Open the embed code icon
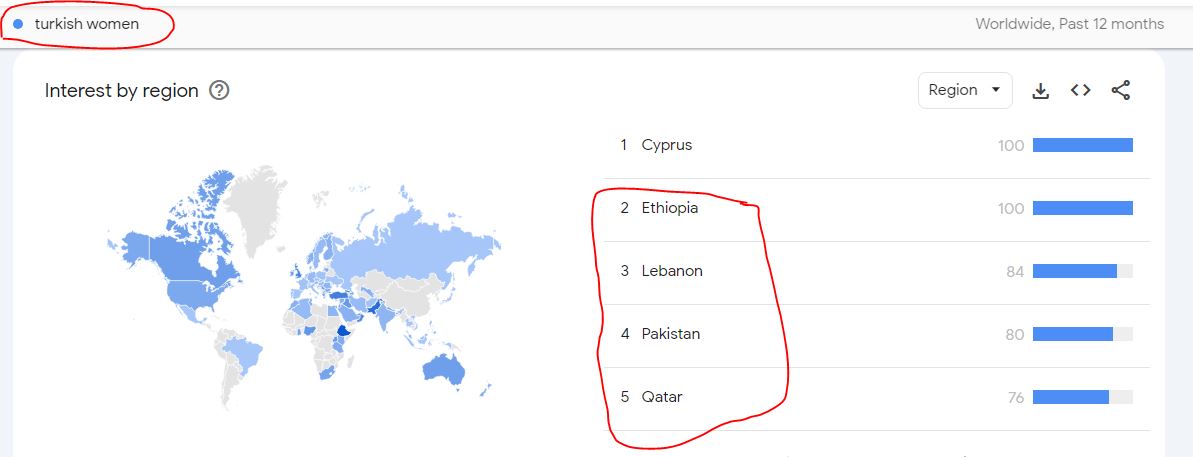This screenshot has height=457, width=1193. click(x=1080, y=91)
